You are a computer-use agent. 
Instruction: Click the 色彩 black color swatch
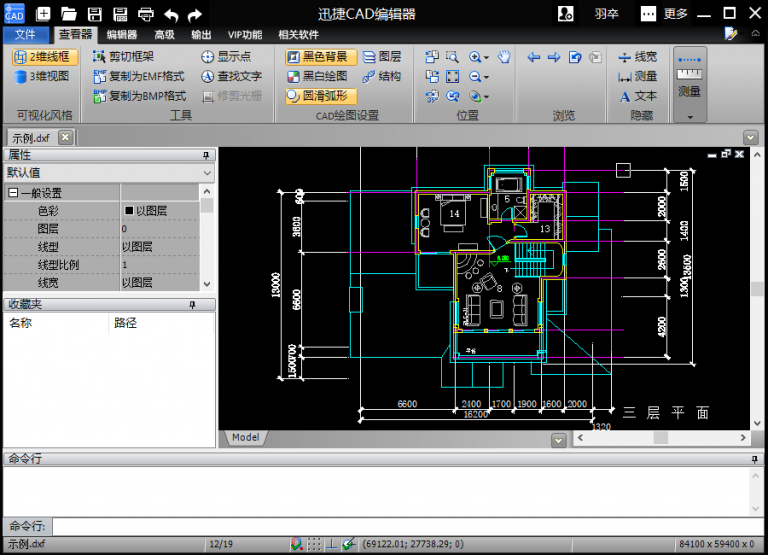(129, 211)
